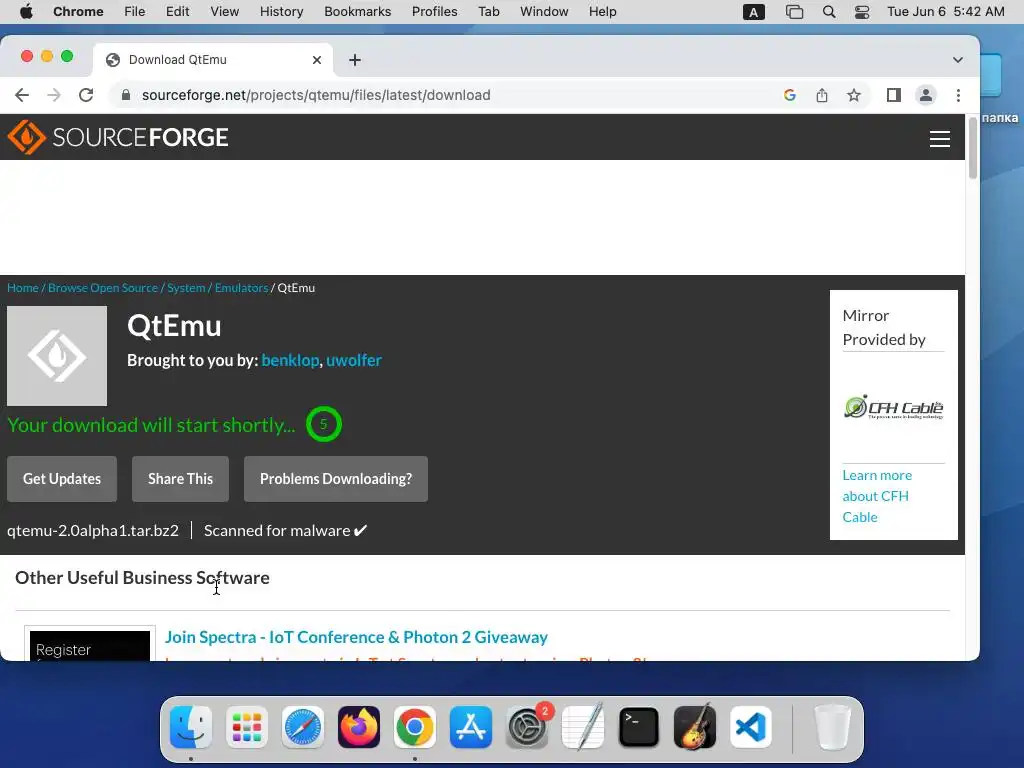Open Control Center in menu bar
Image resolution: width=1024 pixels, height=768 pixels.
pyautogui.click(x=862, y=12)
